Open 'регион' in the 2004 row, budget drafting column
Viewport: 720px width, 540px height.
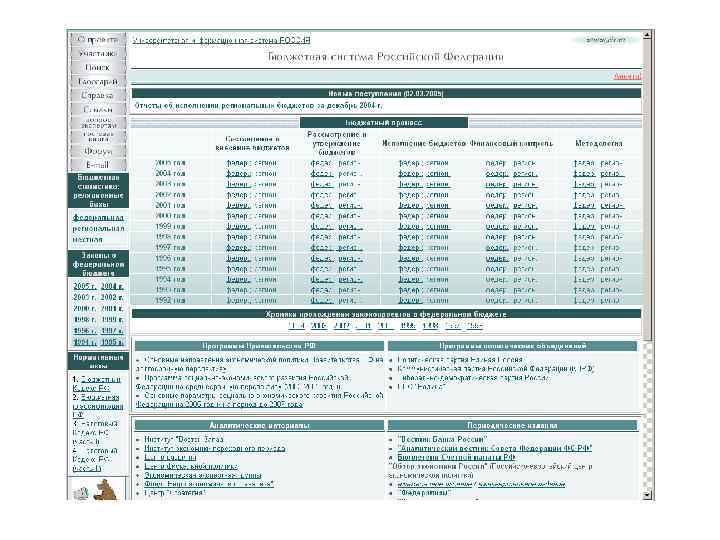tap(265, 174)
